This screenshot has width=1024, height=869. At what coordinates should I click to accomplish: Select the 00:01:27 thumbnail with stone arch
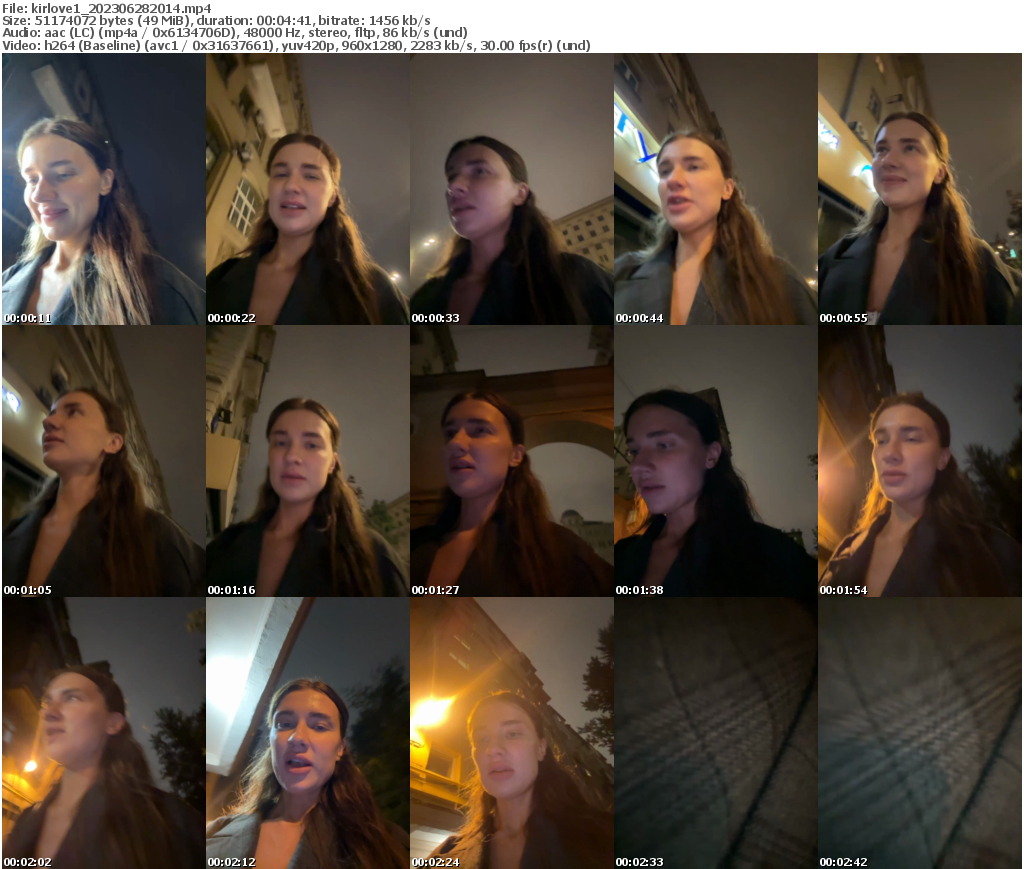[510, 461]
